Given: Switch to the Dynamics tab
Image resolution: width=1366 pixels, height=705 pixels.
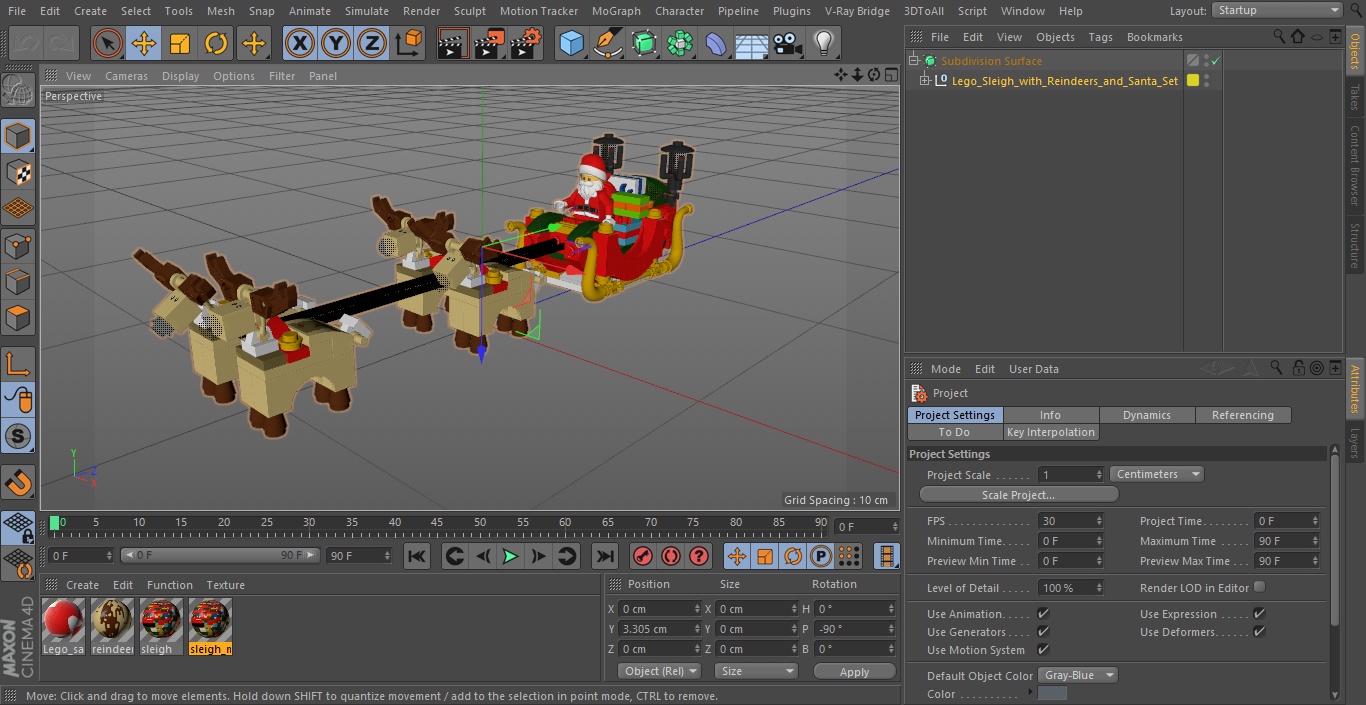Looking at the screenshot, I should click(x=1147, y=415).
